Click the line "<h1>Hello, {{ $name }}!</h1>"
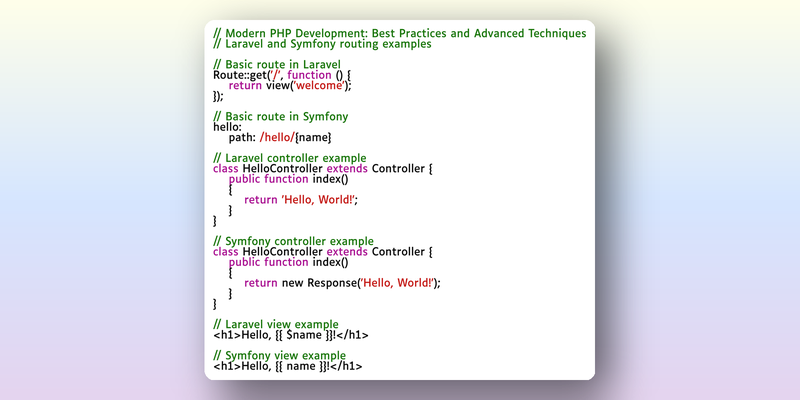Viewport: 800px width, 400px height. tap(291, 335)
